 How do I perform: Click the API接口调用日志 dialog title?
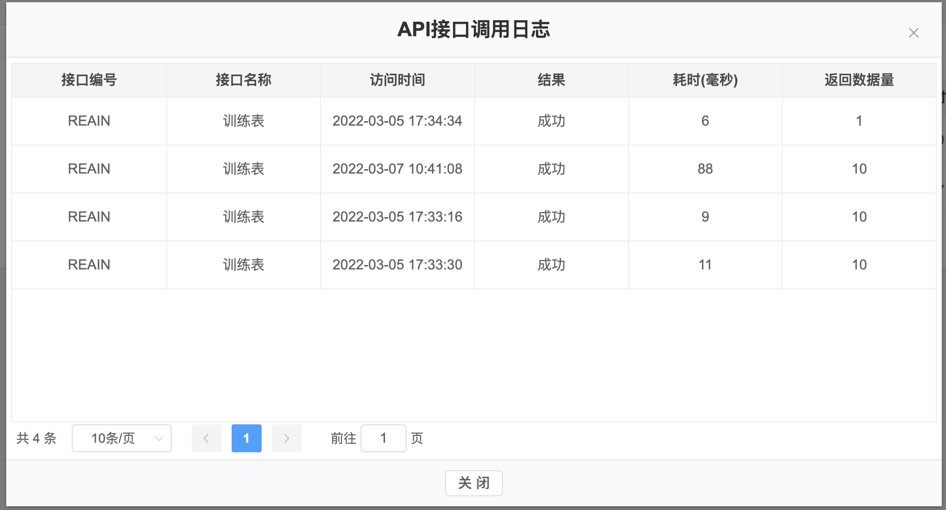point(474,29)
